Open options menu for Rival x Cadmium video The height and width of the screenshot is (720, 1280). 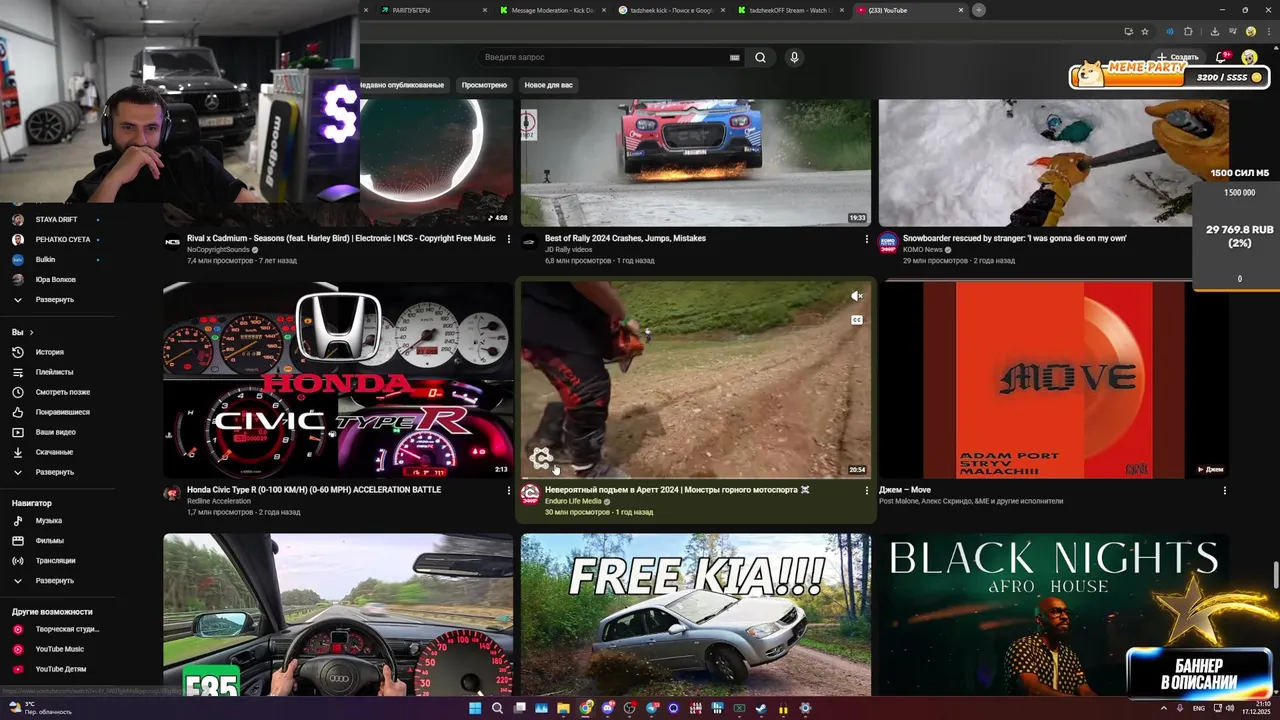pos(509,239)
